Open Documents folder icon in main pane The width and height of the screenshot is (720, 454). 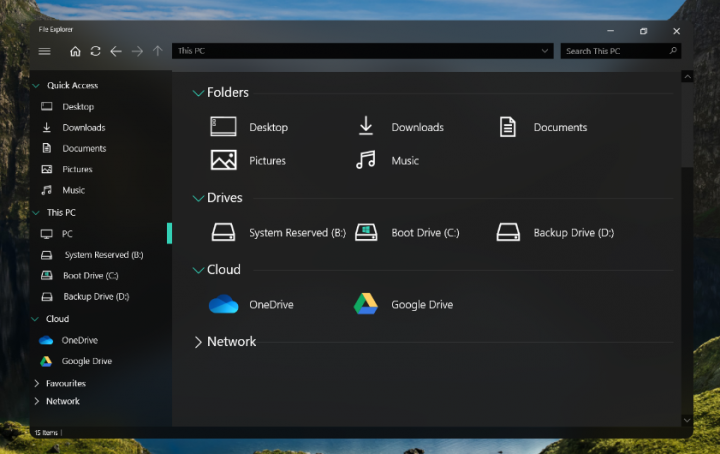tap(508, 127)
